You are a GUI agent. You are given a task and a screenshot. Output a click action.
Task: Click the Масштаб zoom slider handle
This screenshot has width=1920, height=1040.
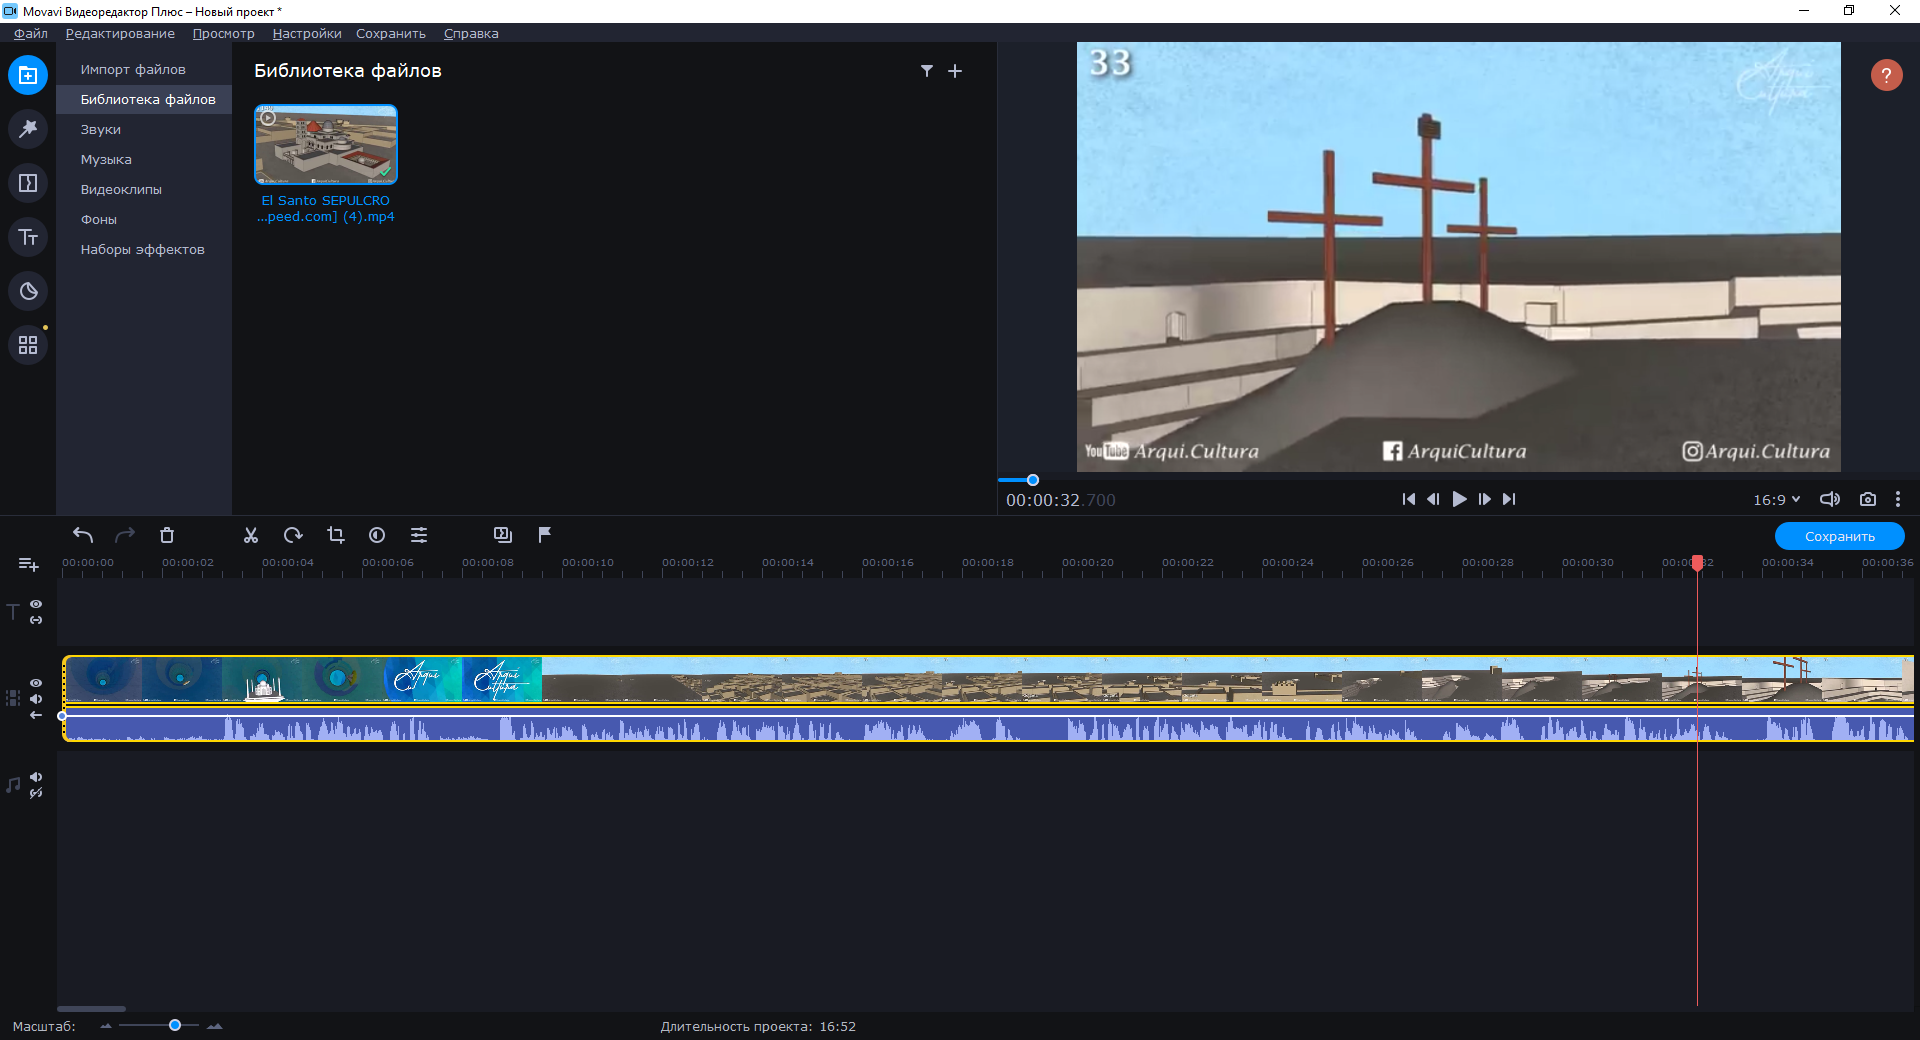175,1025
